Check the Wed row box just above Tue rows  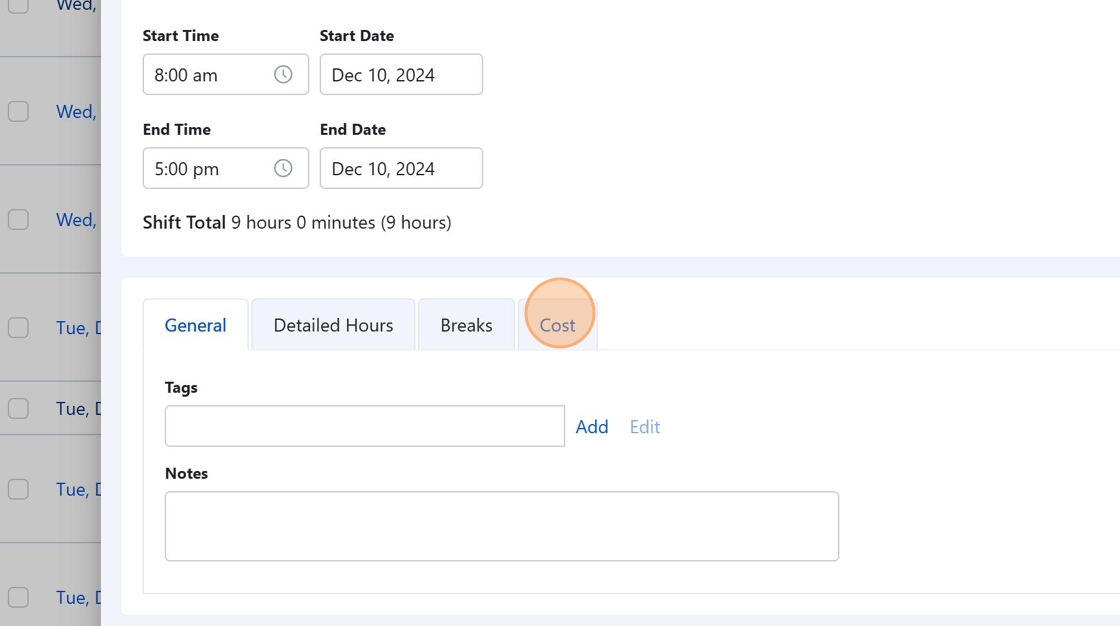(x=18, y=219)
